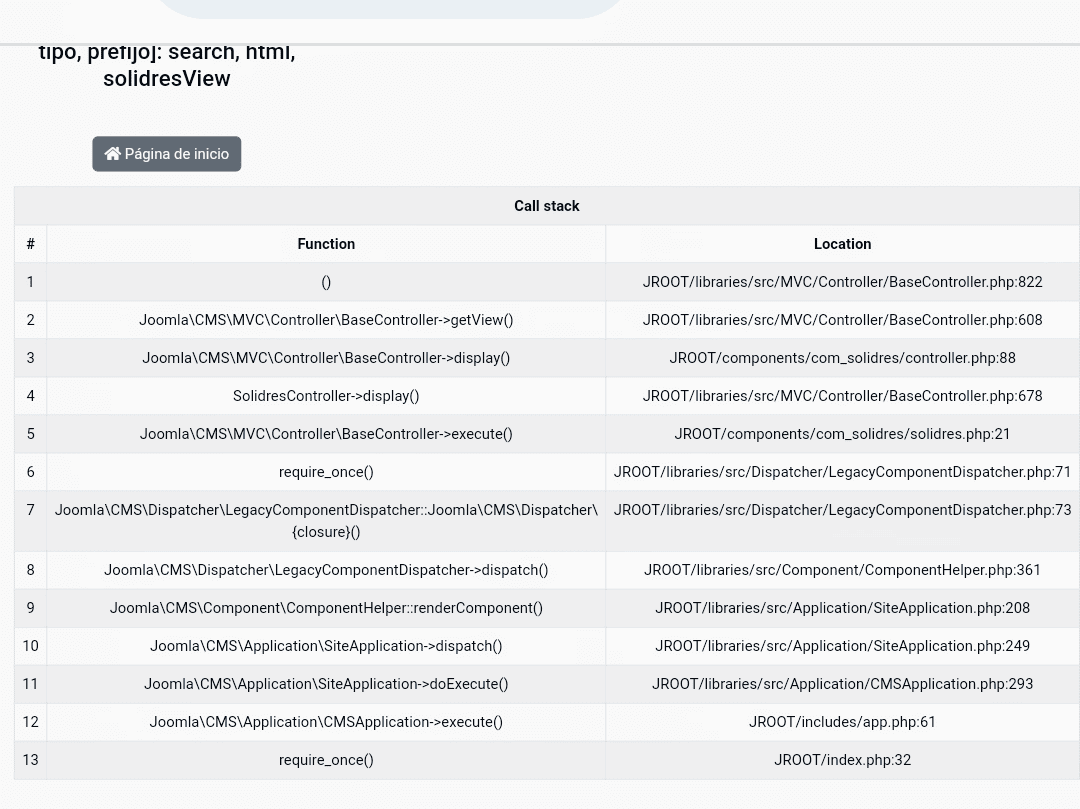The height and width of the screenshot is (809, 1080).
Task: Select the BaseController->getView() function cell
Action: (x=326, y=320)
